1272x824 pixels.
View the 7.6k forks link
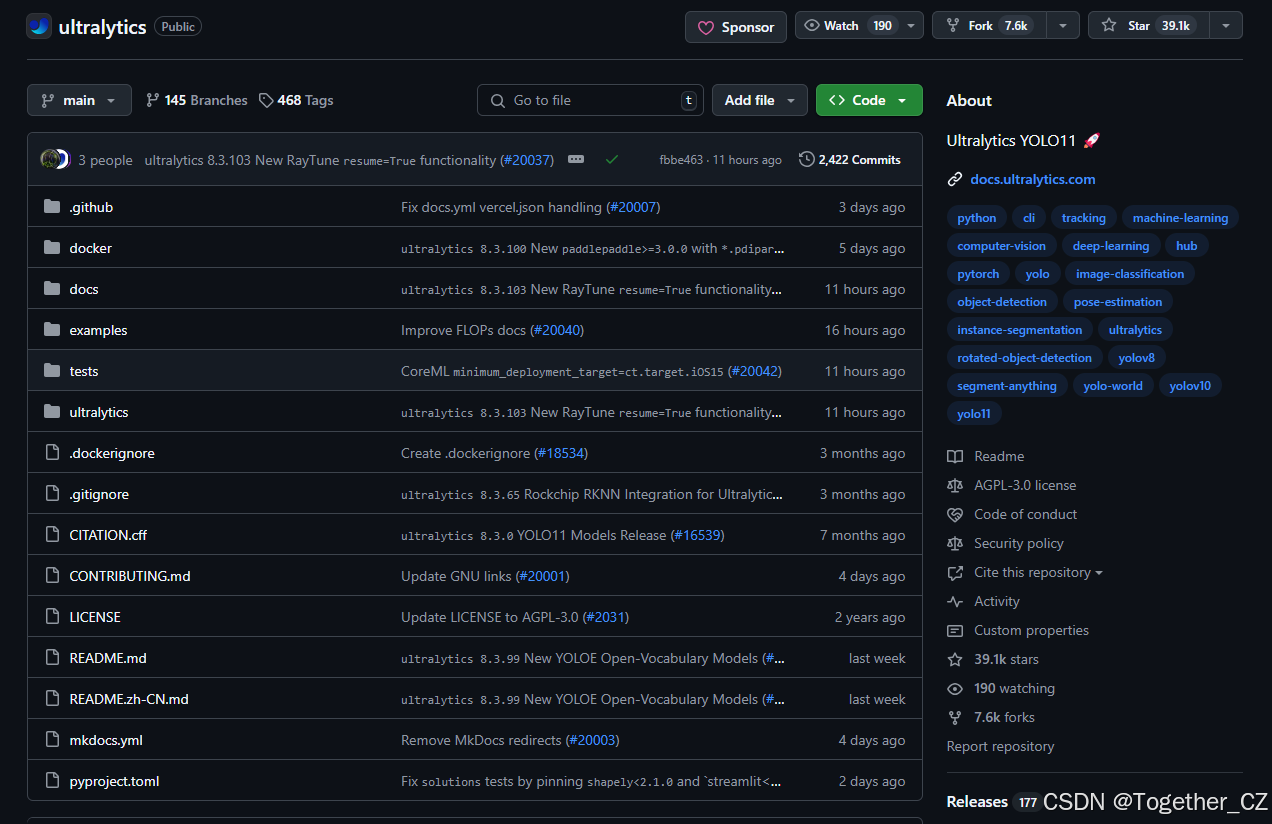[991, 717]
